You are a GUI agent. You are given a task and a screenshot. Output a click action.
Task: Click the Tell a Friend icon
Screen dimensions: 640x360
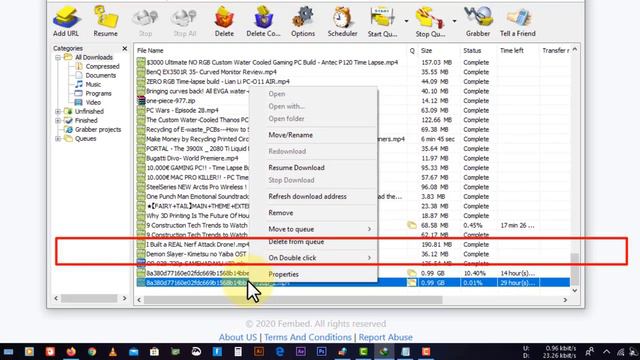518,22
